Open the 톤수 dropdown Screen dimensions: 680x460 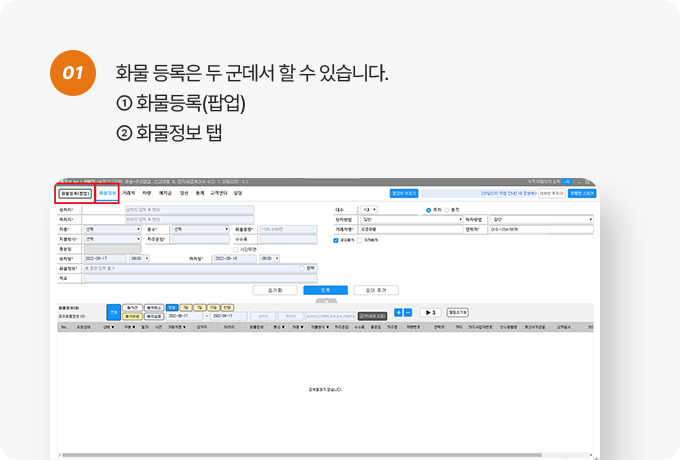[x=201, y=229]
